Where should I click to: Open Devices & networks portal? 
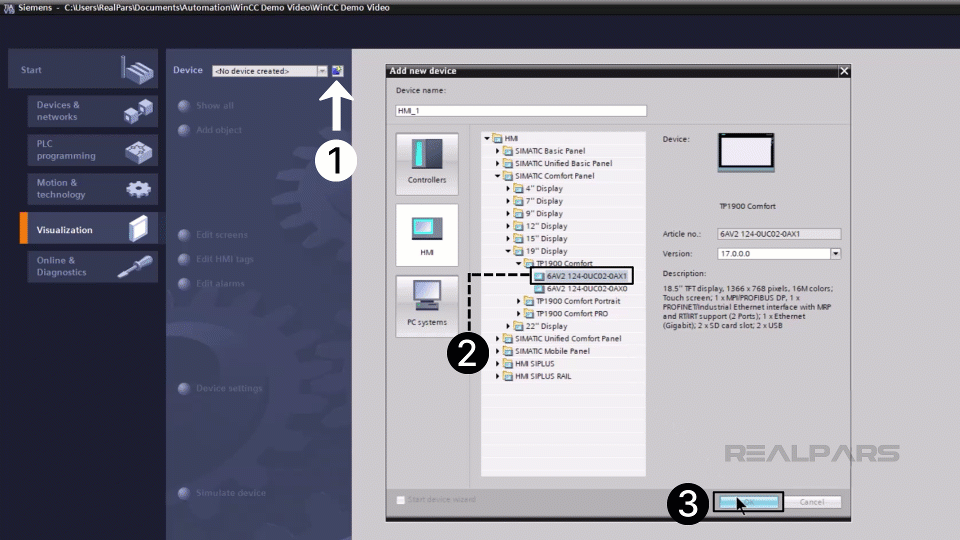click(92, 111)
